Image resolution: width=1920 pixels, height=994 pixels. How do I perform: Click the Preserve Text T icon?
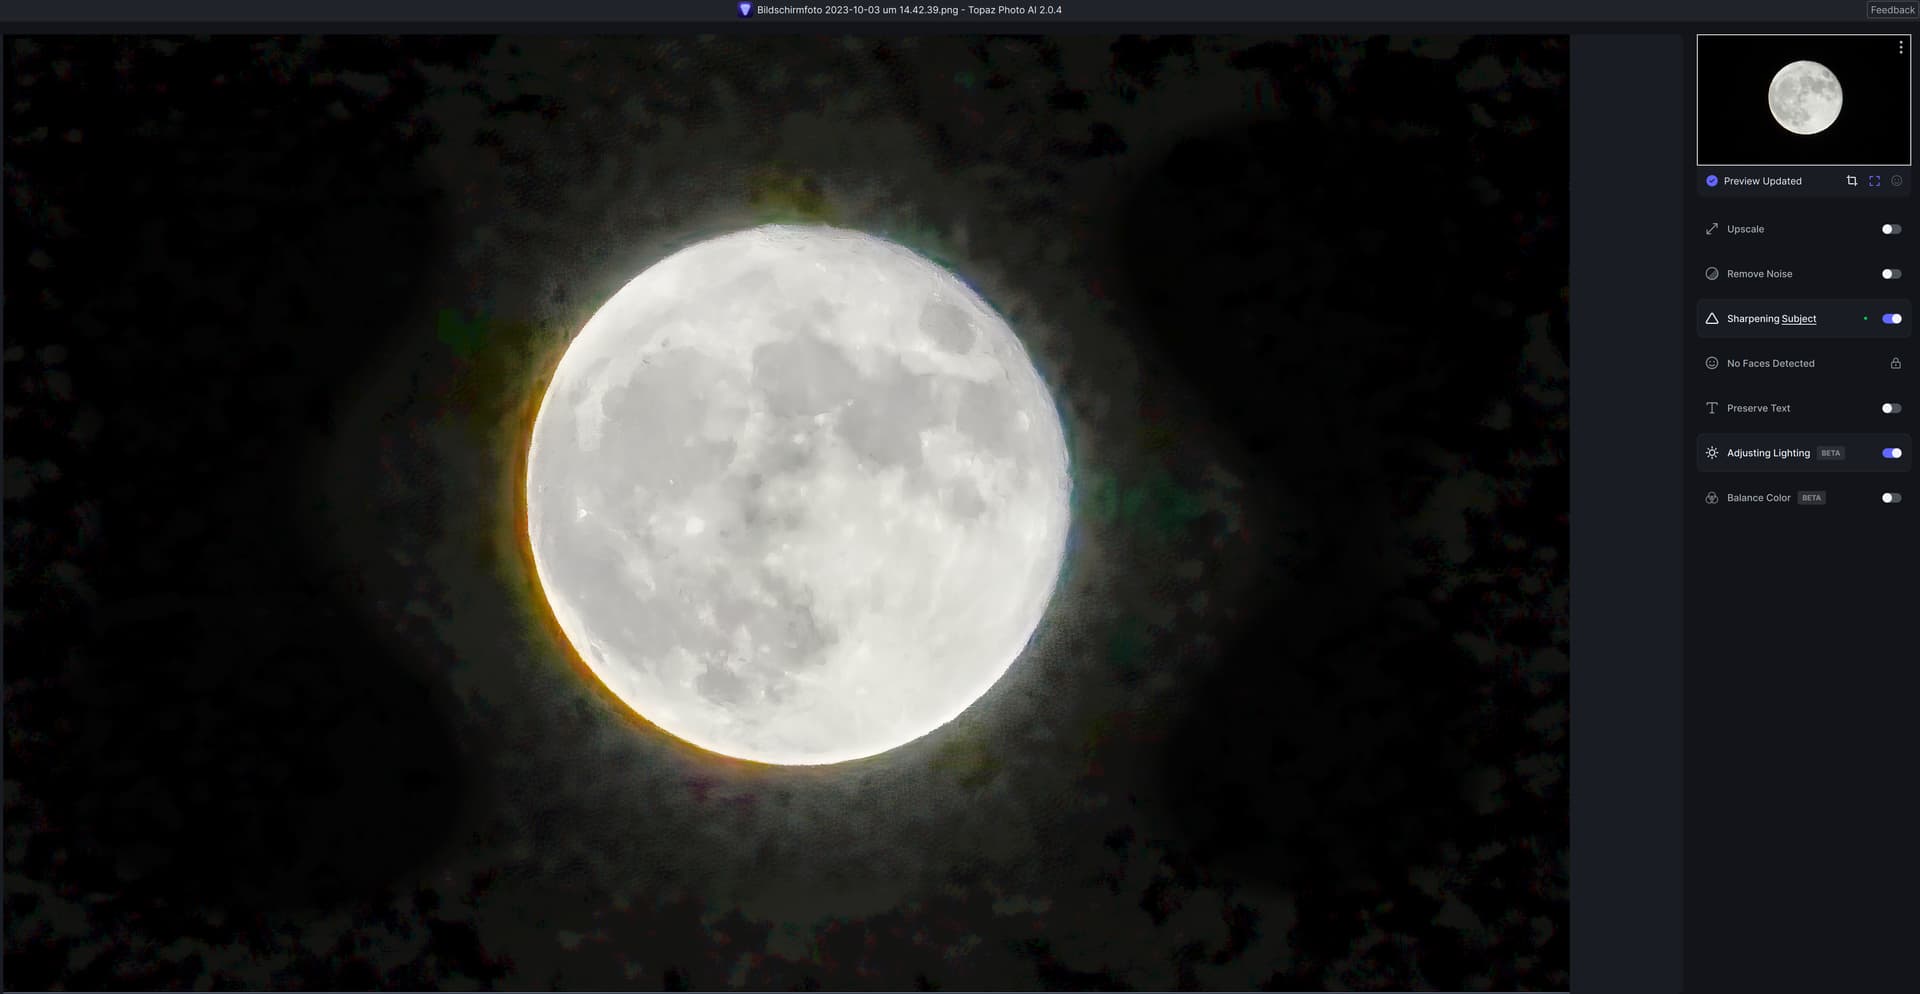tap(1711, 408)
